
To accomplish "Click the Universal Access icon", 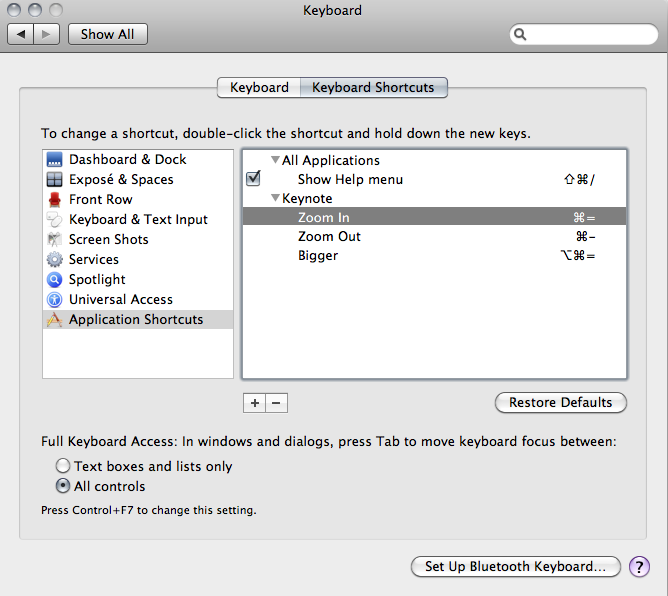I will pos(54,300).
